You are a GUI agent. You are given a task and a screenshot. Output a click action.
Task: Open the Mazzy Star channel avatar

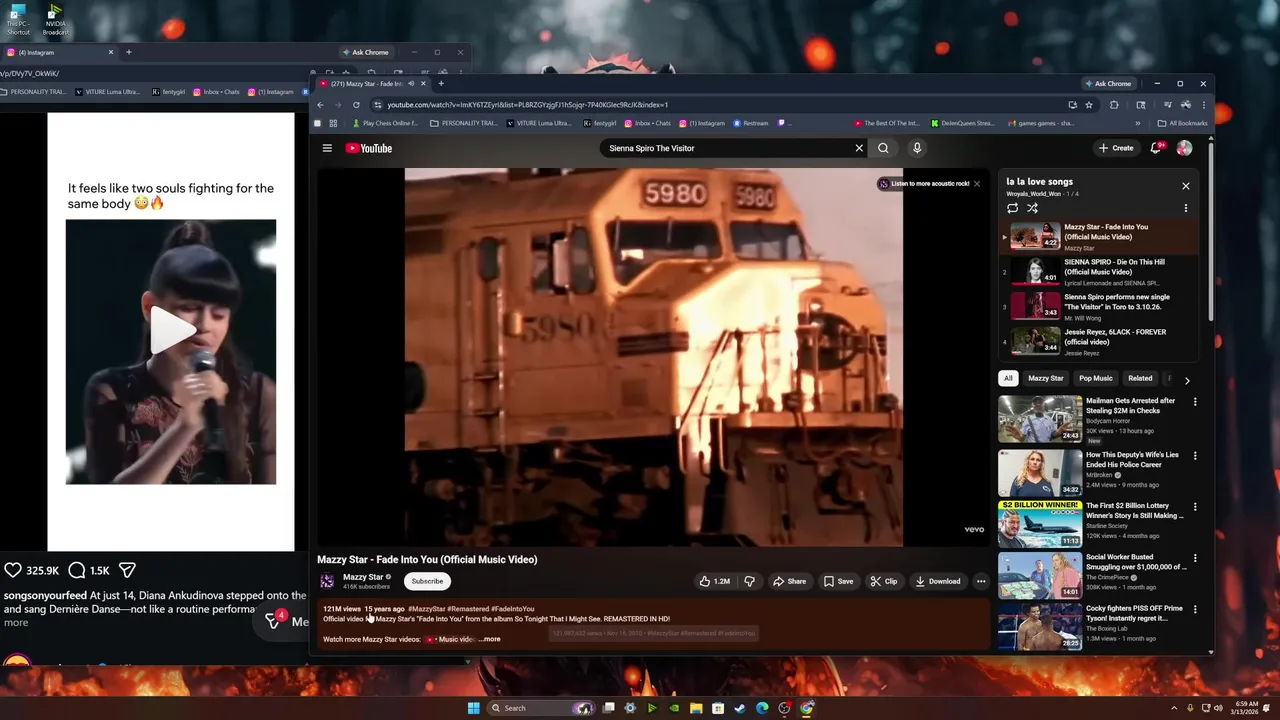click(x=327, y=581)
